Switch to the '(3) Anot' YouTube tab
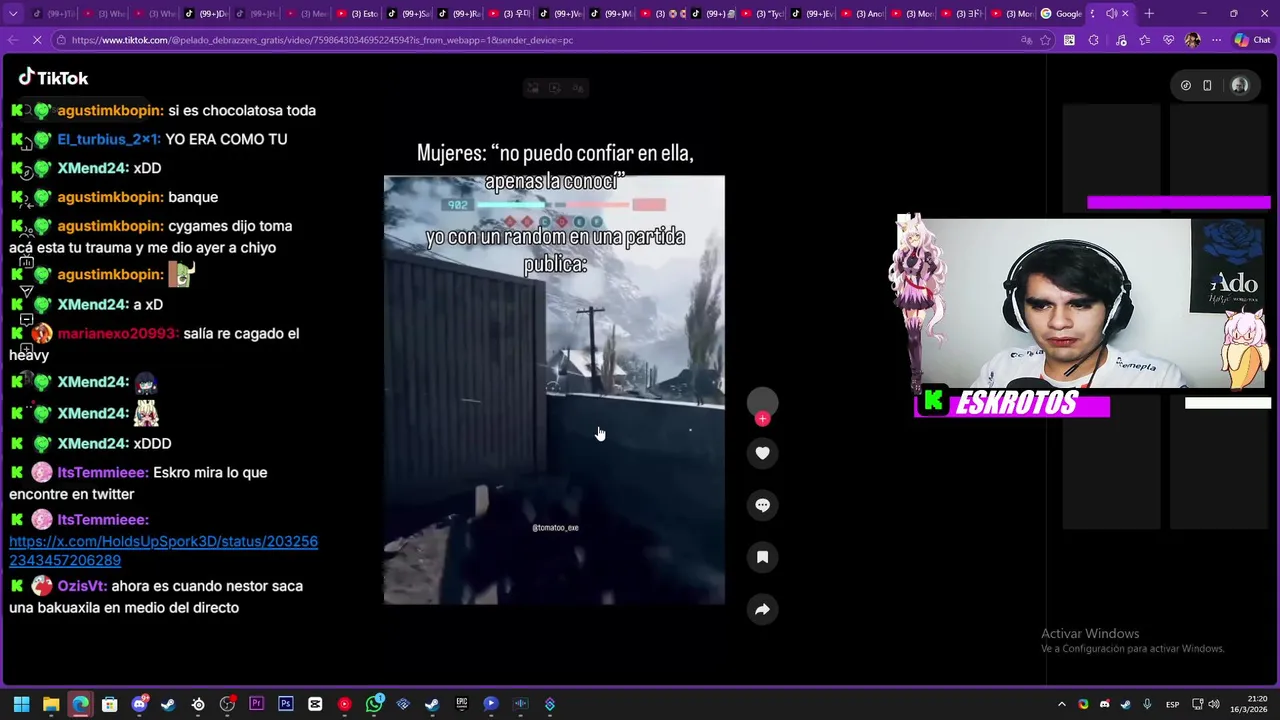The height and width of the screenshot is (720, 1280). click(861, 14)
